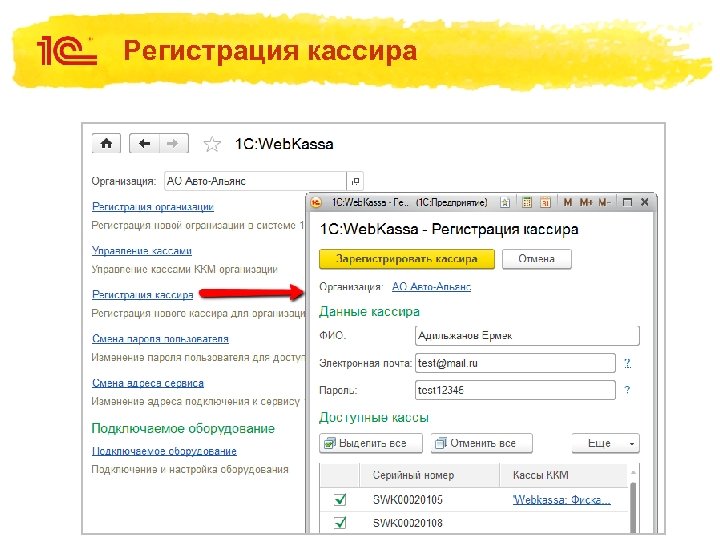
Task: Navigate forward with the right arrow
Action: click(x=173, y=143)
